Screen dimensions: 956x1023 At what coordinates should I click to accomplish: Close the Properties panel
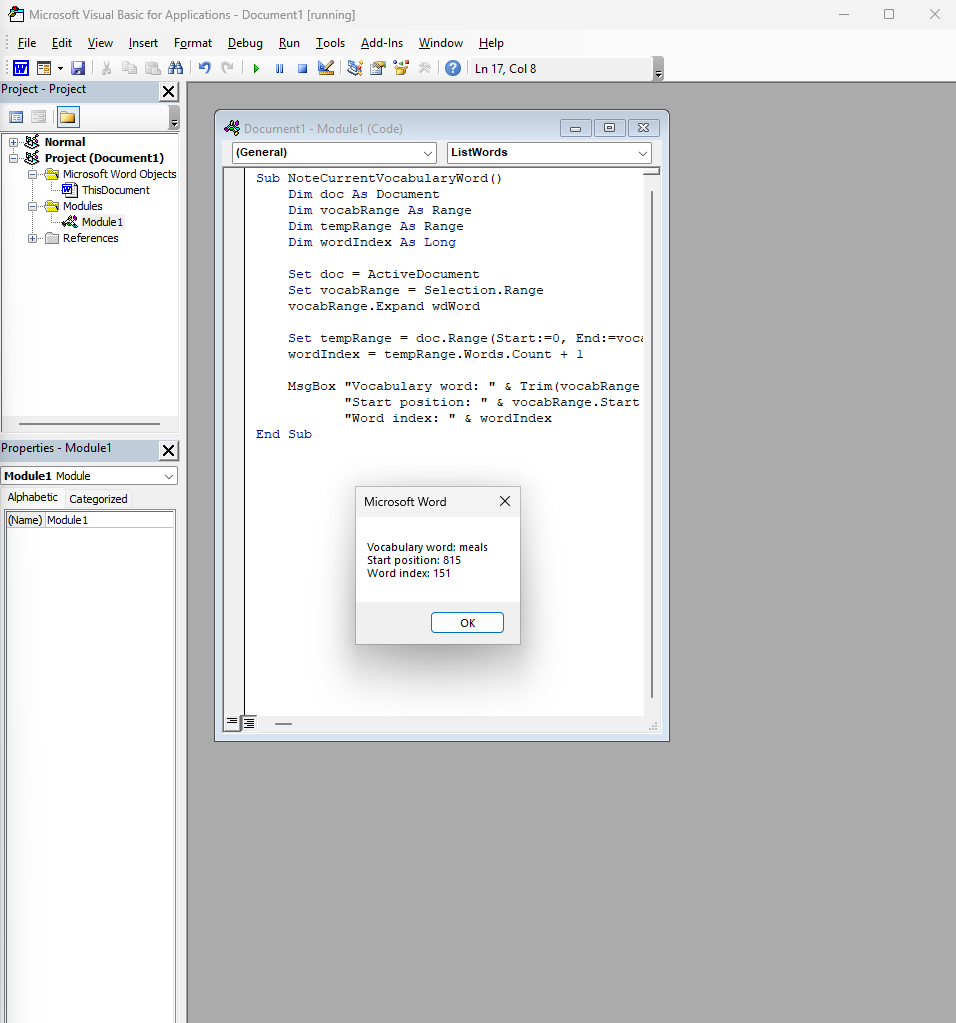(x=168, y=450)
